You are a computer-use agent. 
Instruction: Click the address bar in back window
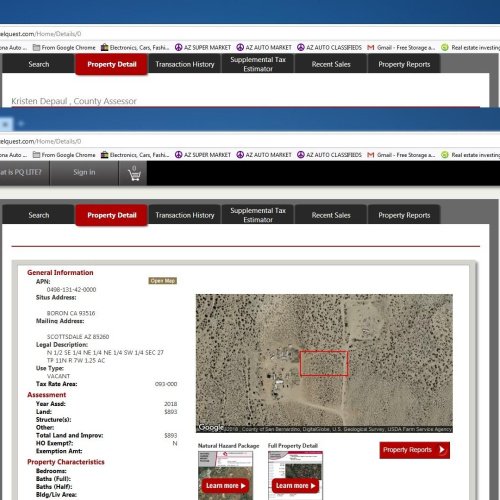click(250, 34)
